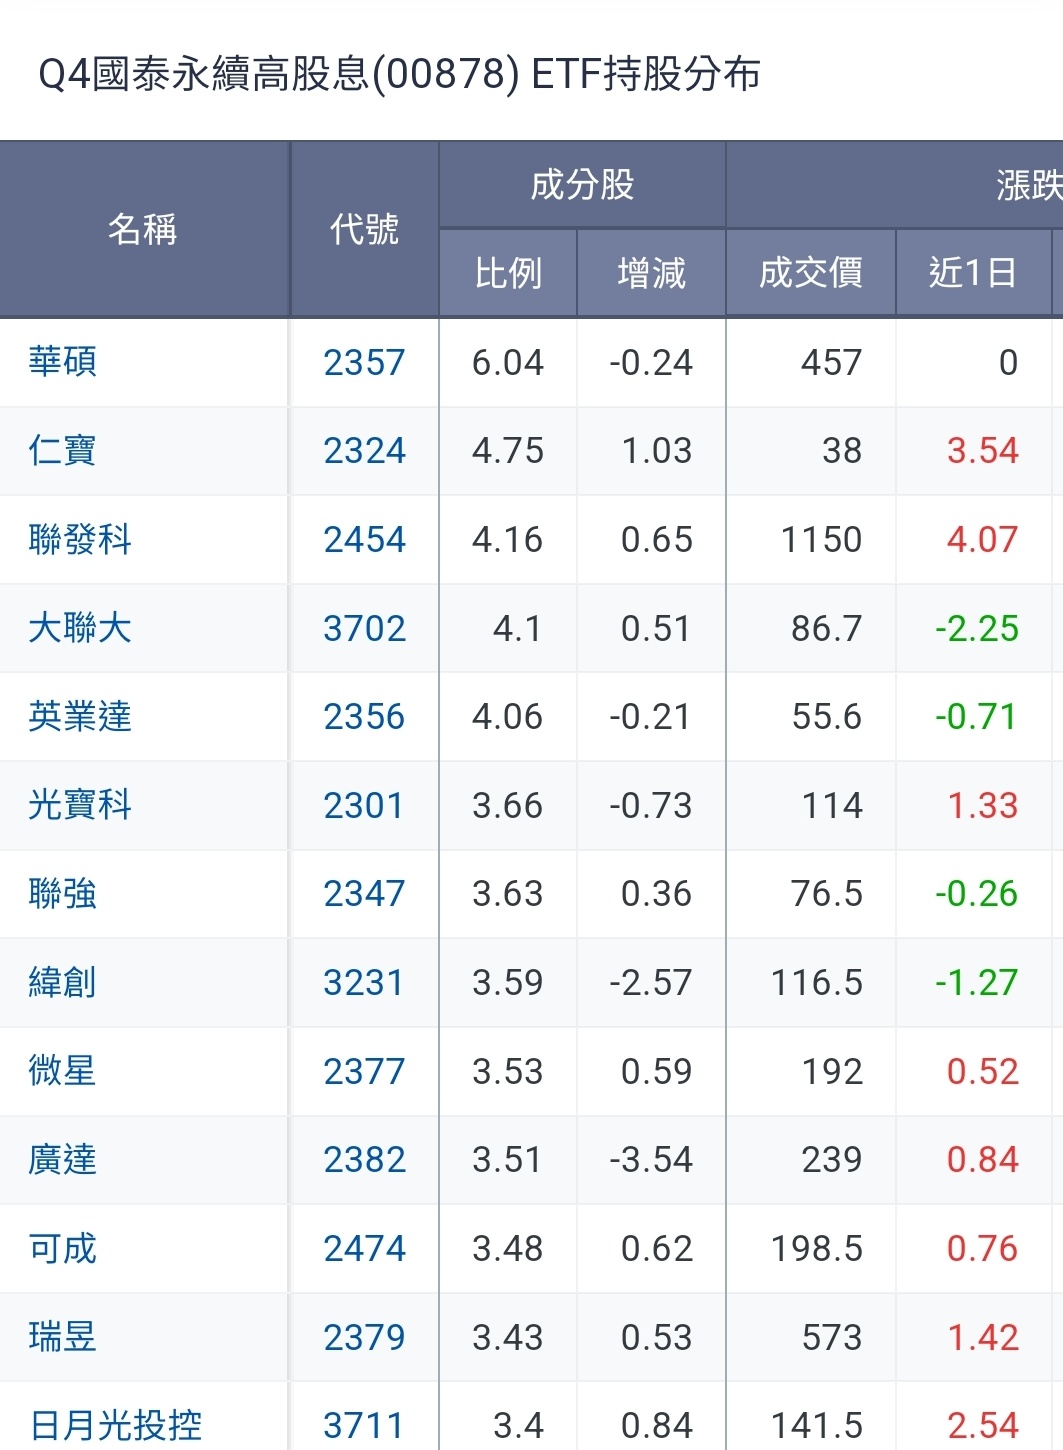This screenshot has height=1450, width=1063.
Task: Select 光寶科's 近1日 value 1.33
Action: (x=983, y=805)
